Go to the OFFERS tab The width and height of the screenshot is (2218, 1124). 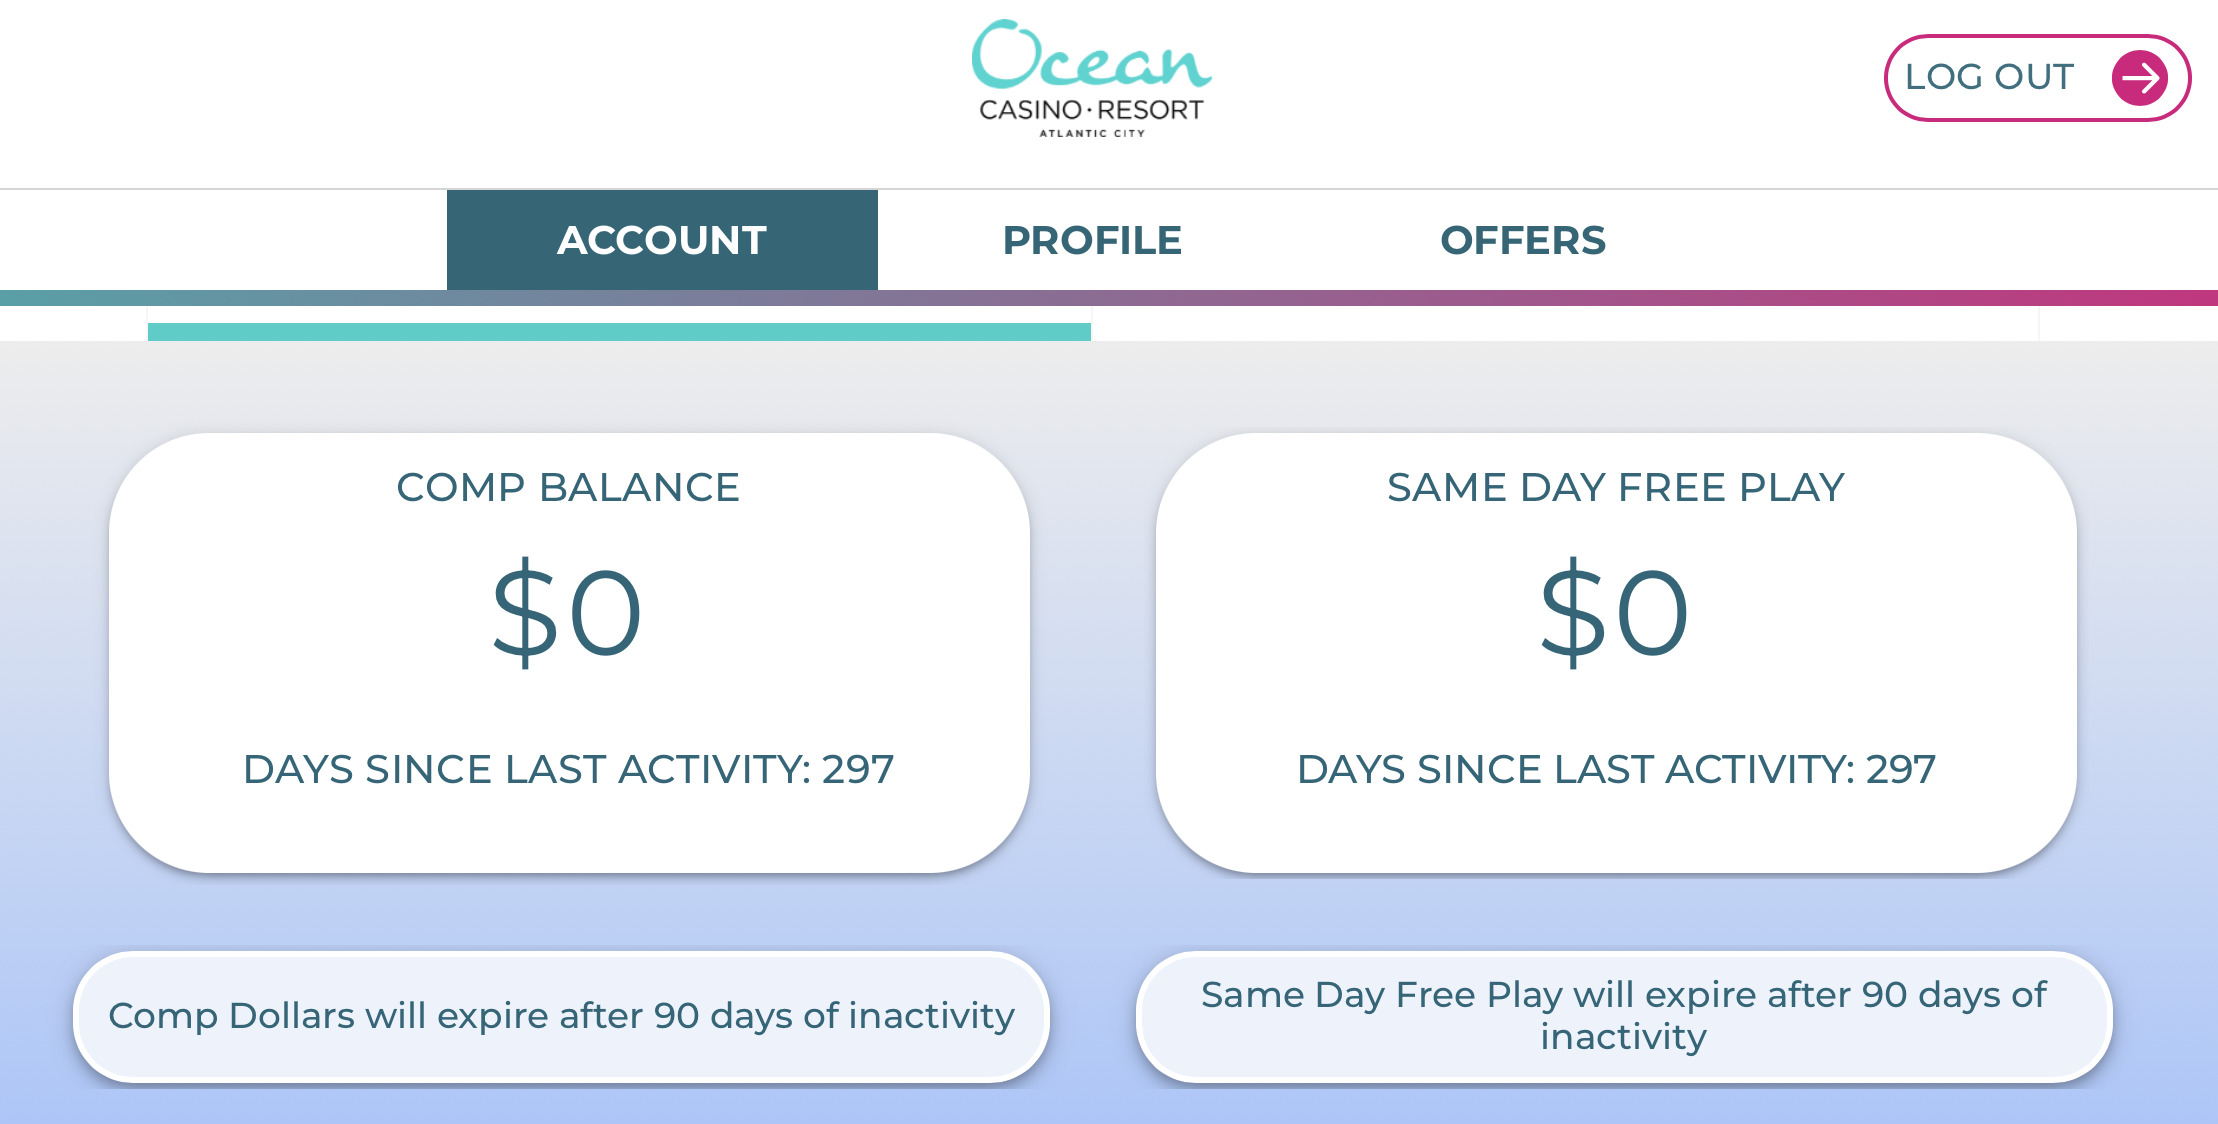pos(1523,240)
